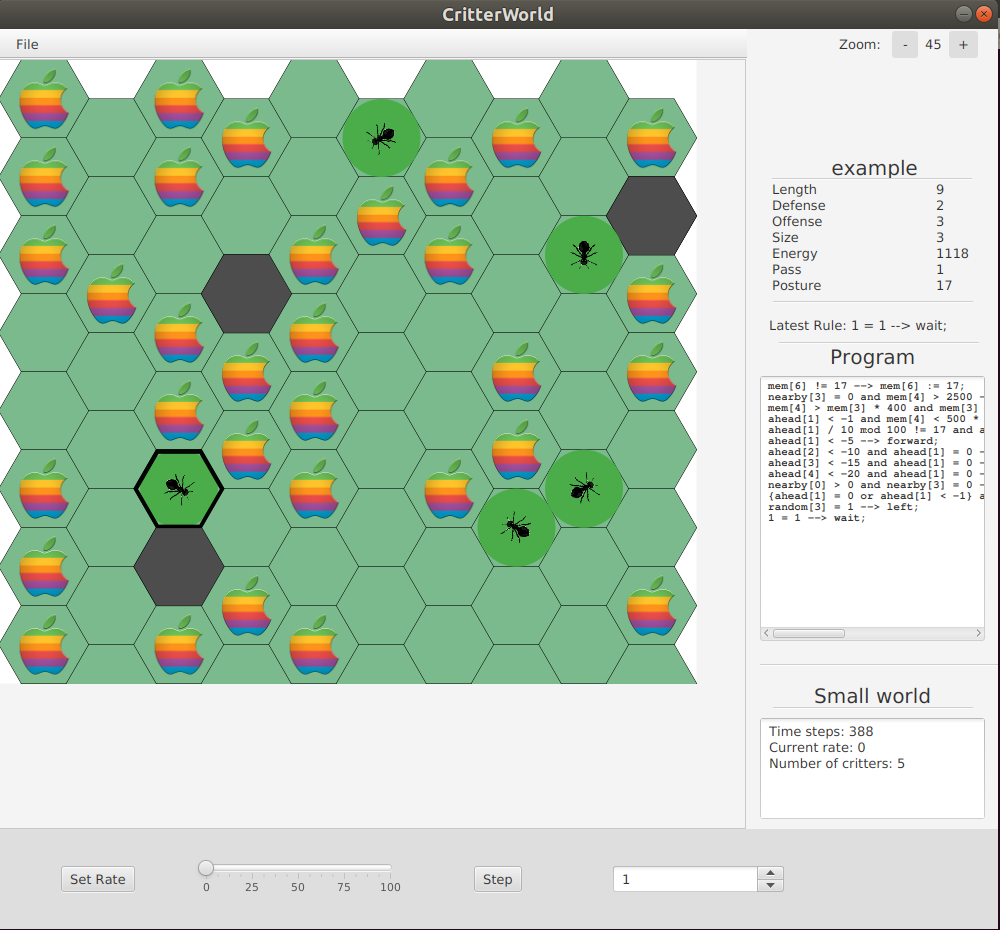Select the critter in the black-outlined hex

point(179,489)
